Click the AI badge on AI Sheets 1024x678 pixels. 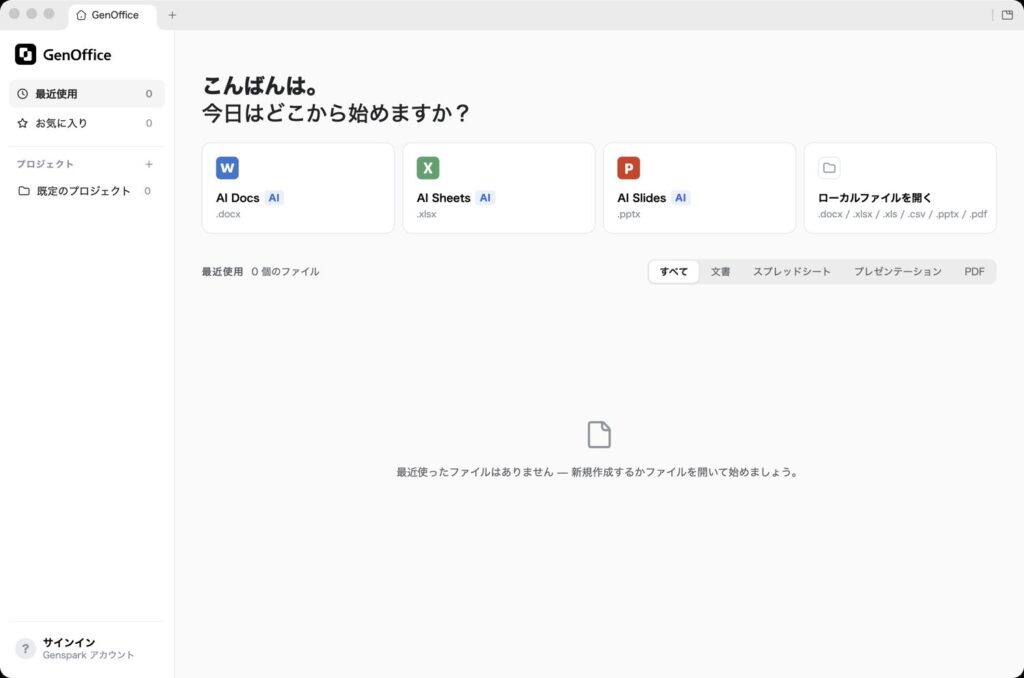[x=485, y=198]
